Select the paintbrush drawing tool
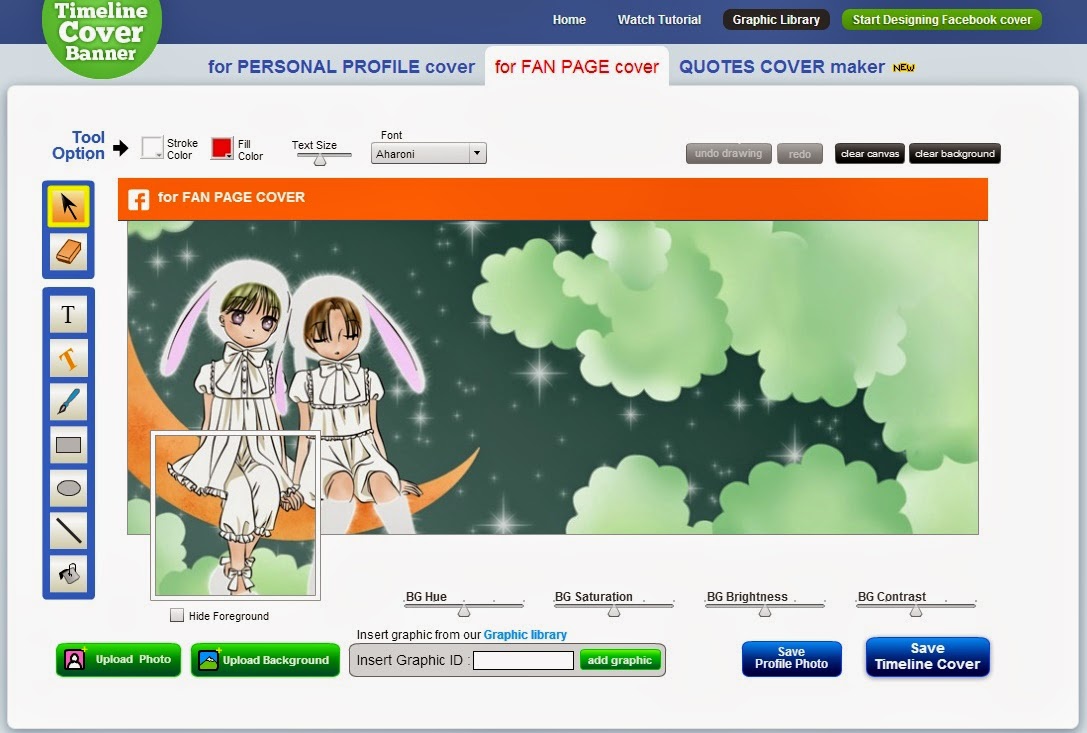This screenshot has height=733, width=1087. tap(68, 402)
